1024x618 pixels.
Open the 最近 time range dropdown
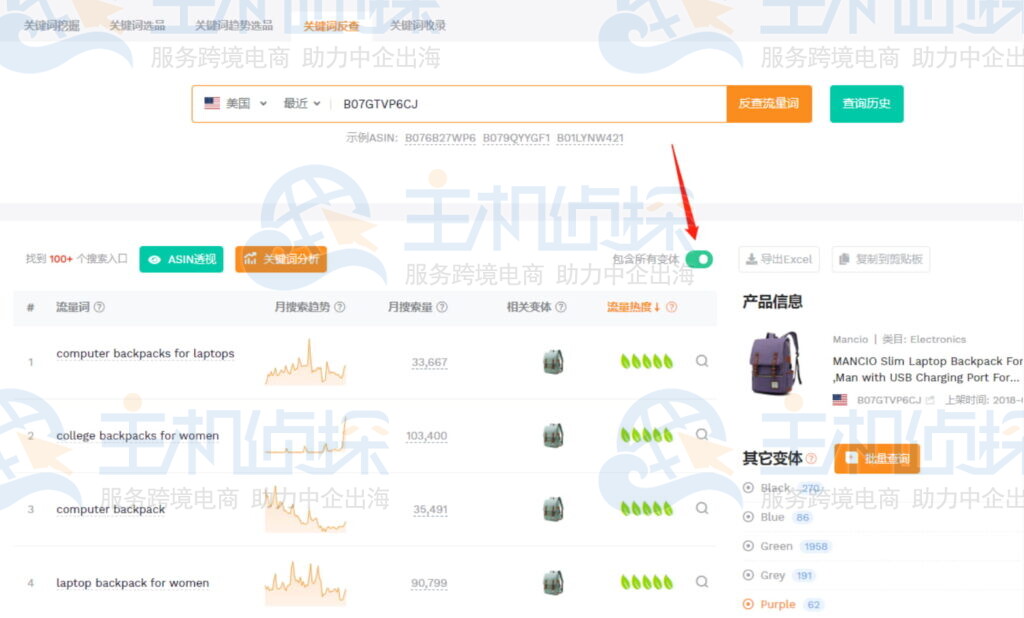point(300,101)
